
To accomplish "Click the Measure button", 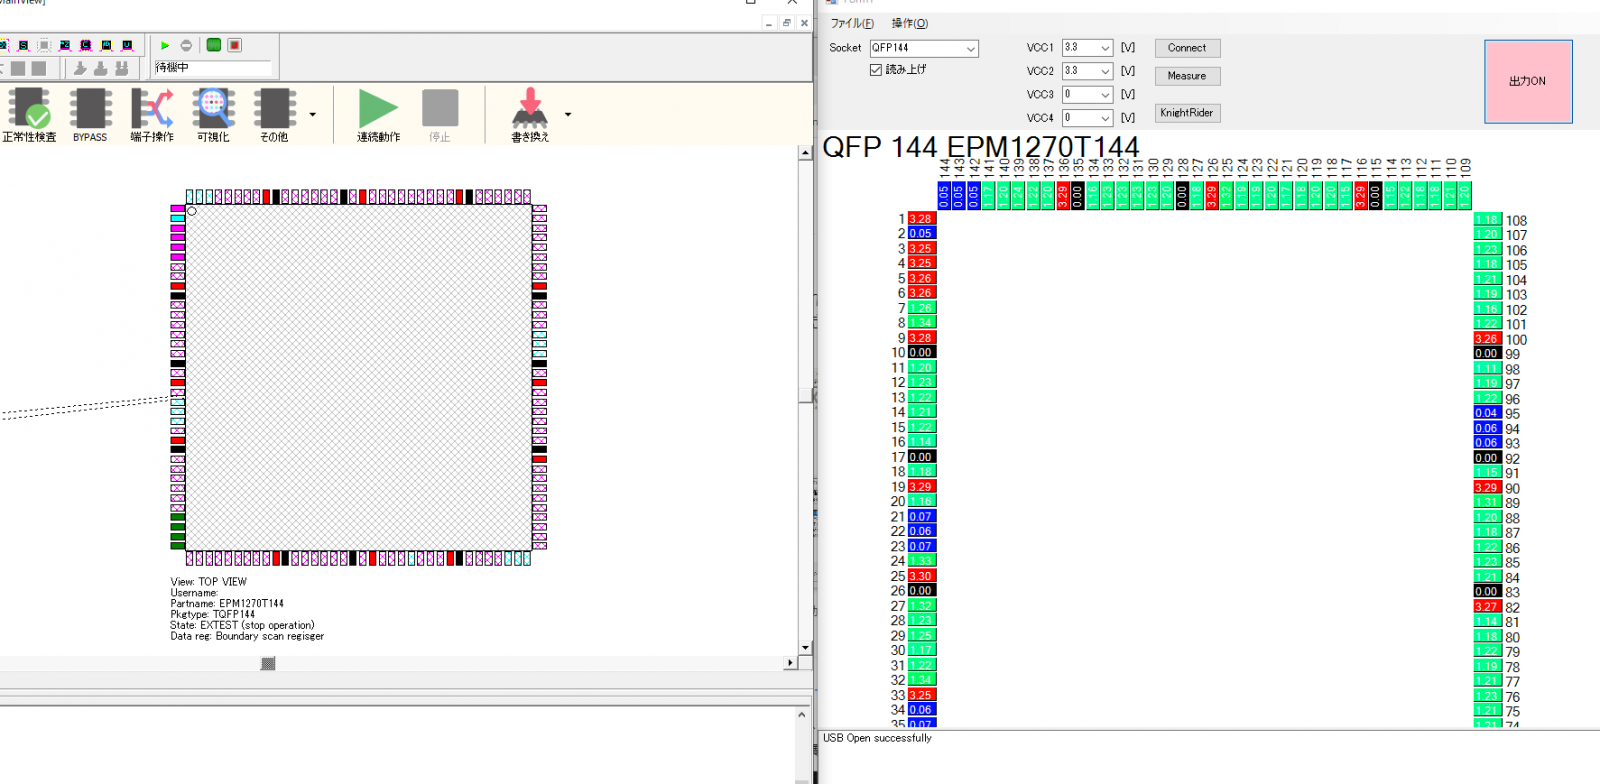I will coord(1187,76).
